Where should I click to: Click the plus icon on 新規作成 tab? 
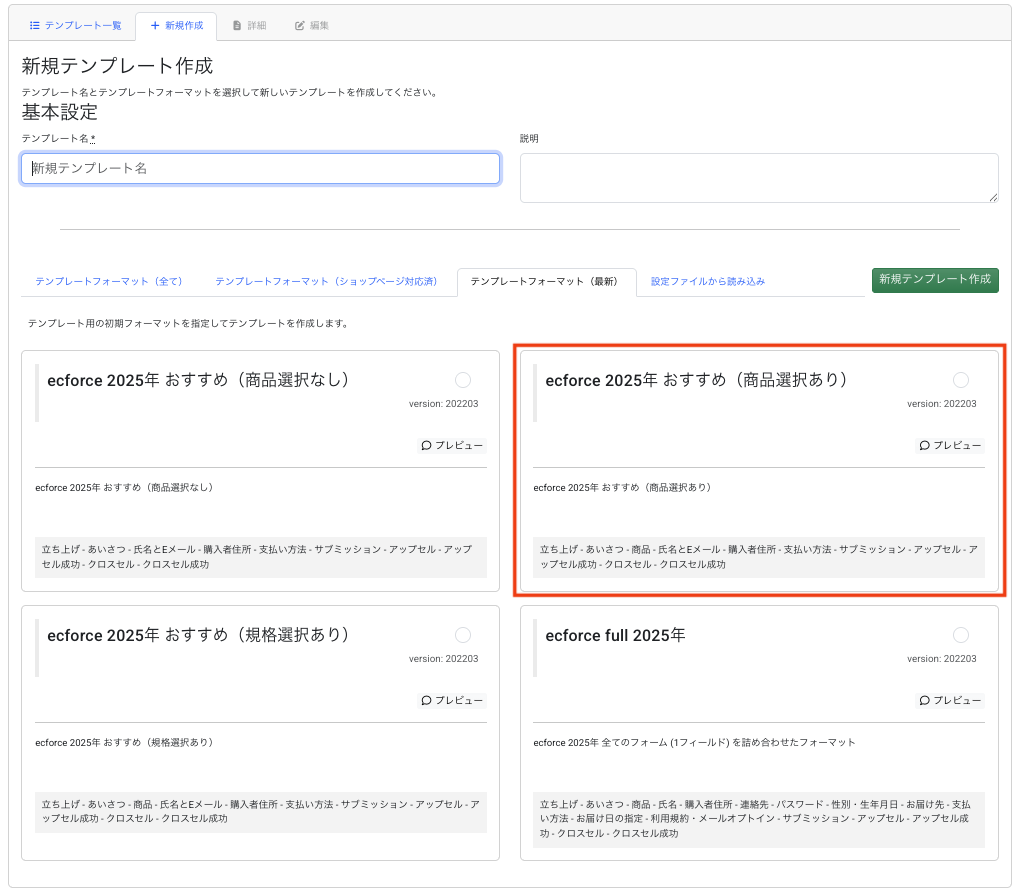tap(155, 25)
